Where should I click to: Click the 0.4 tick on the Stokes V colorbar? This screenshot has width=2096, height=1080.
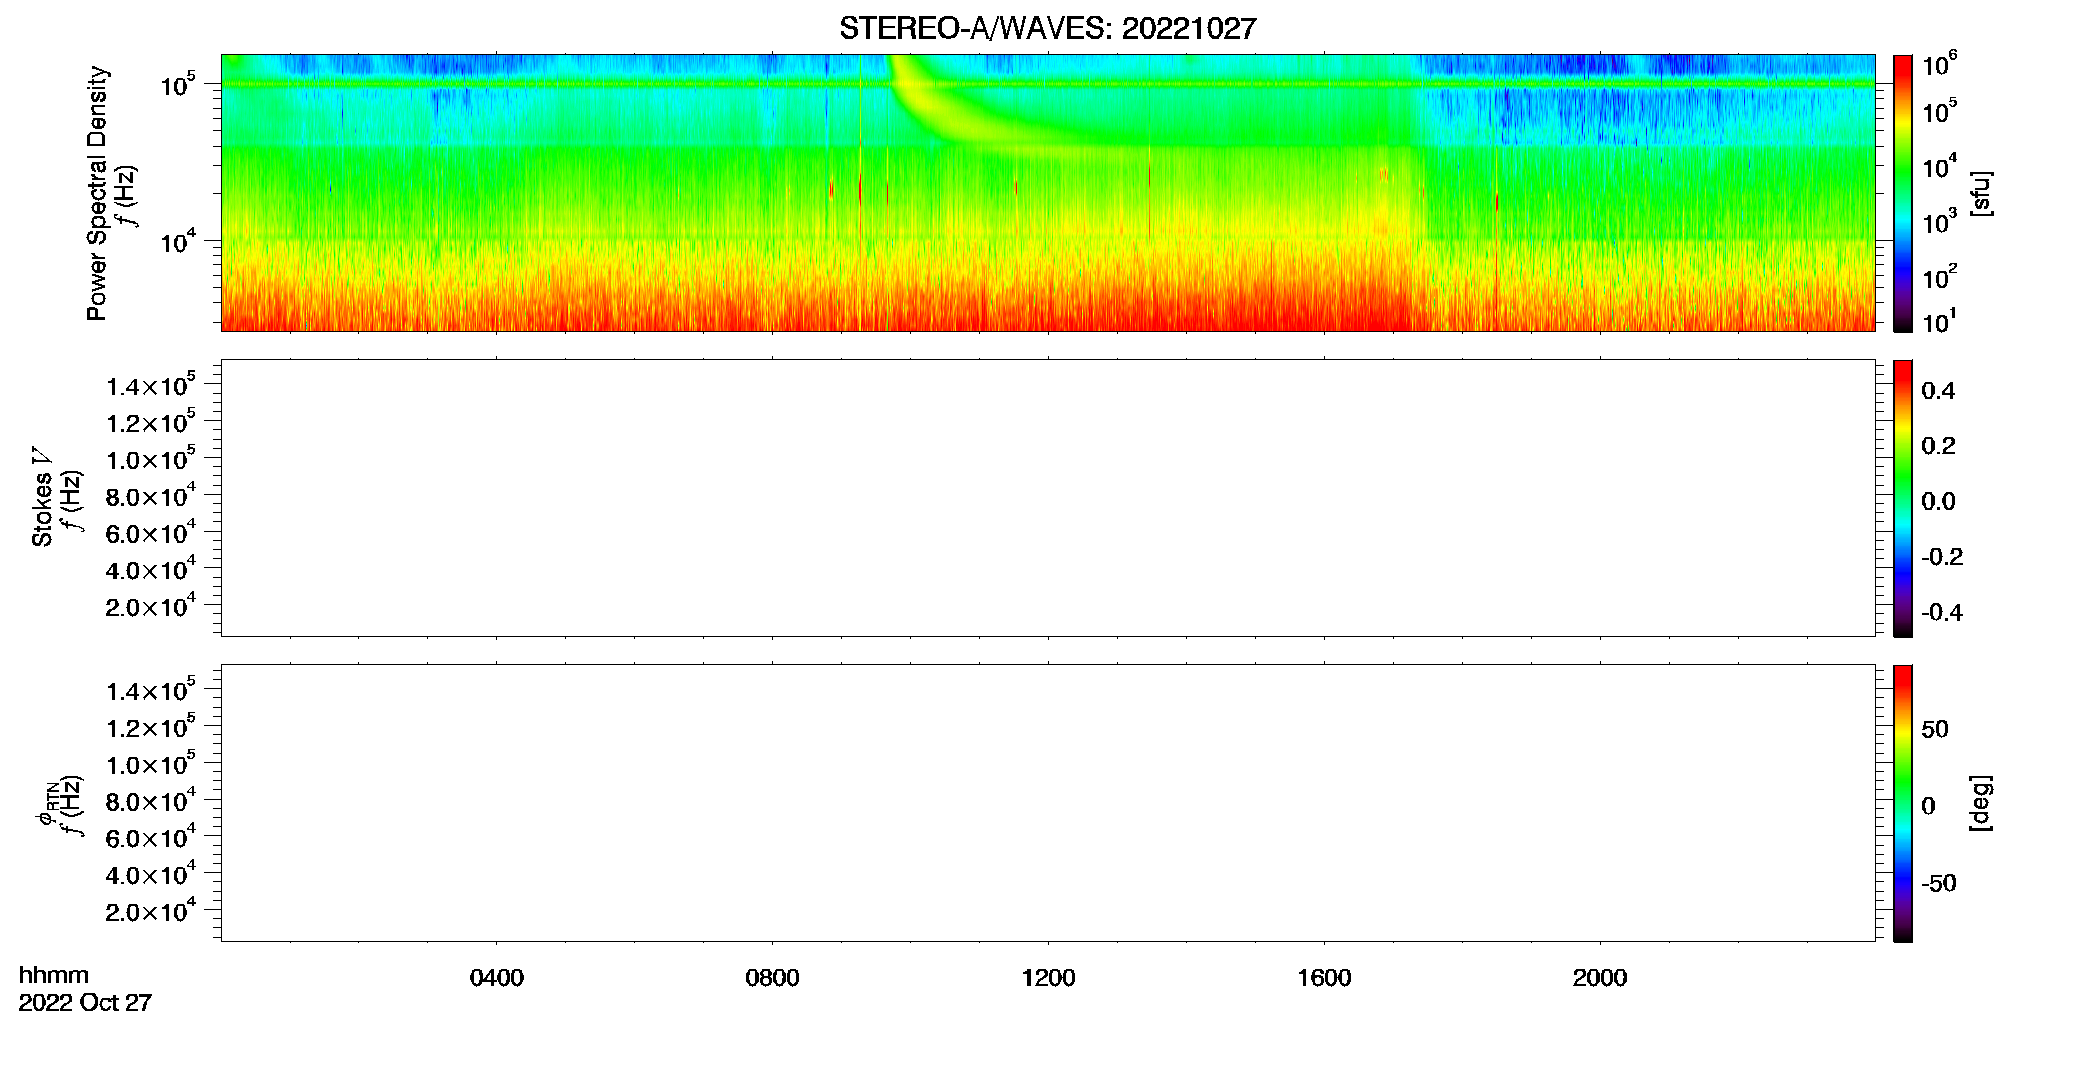click(1938, 391)
